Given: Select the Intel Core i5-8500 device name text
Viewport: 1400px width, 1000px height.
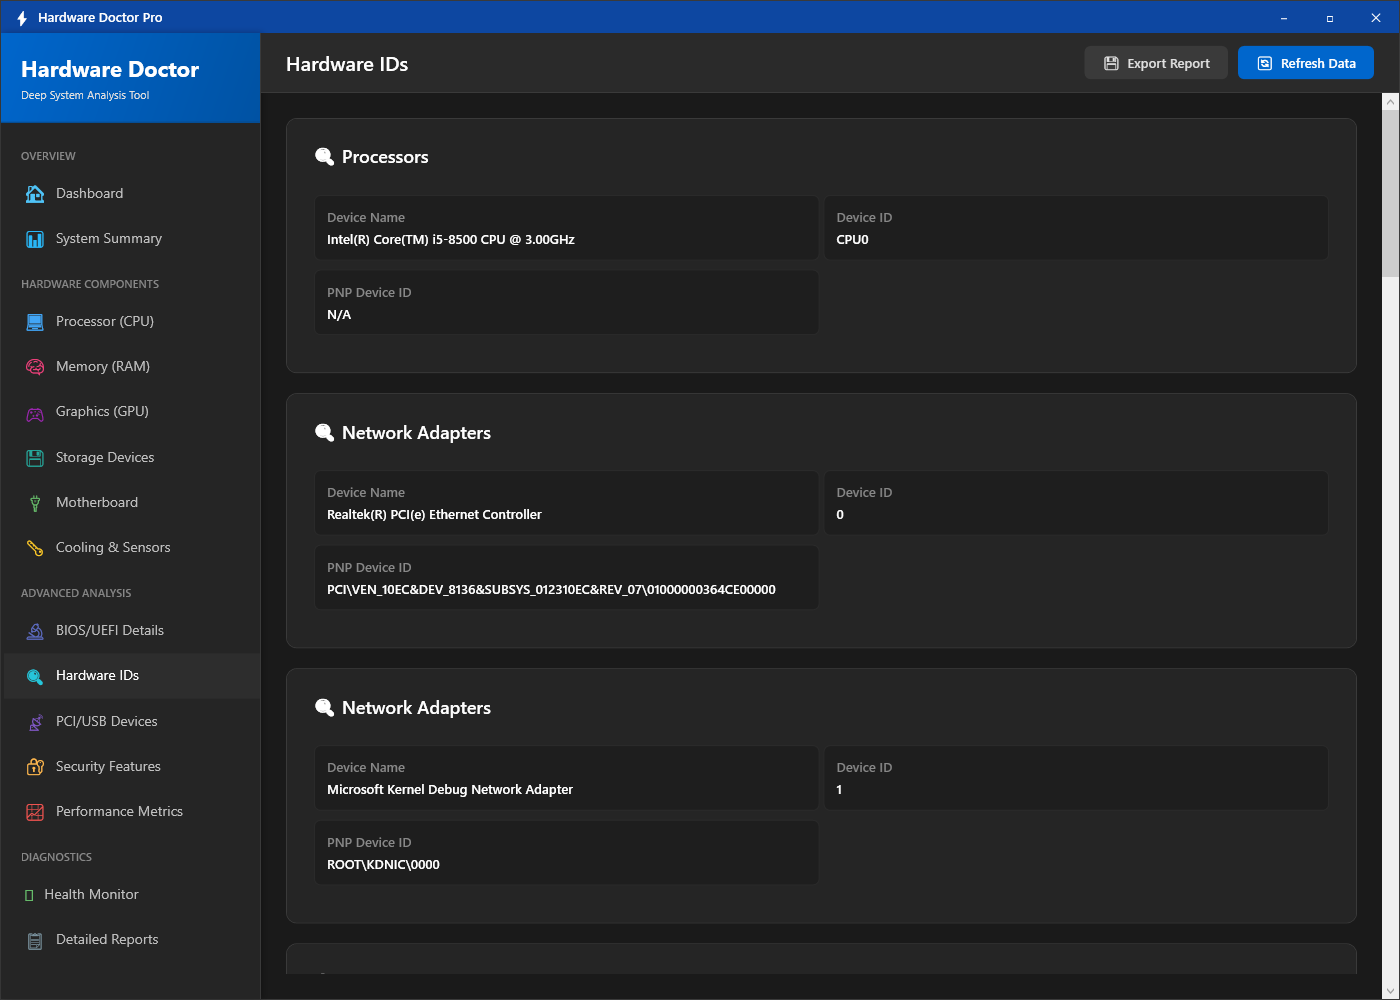Looking at the screenshot, I should pyautogui.click(x=451, y=240).
